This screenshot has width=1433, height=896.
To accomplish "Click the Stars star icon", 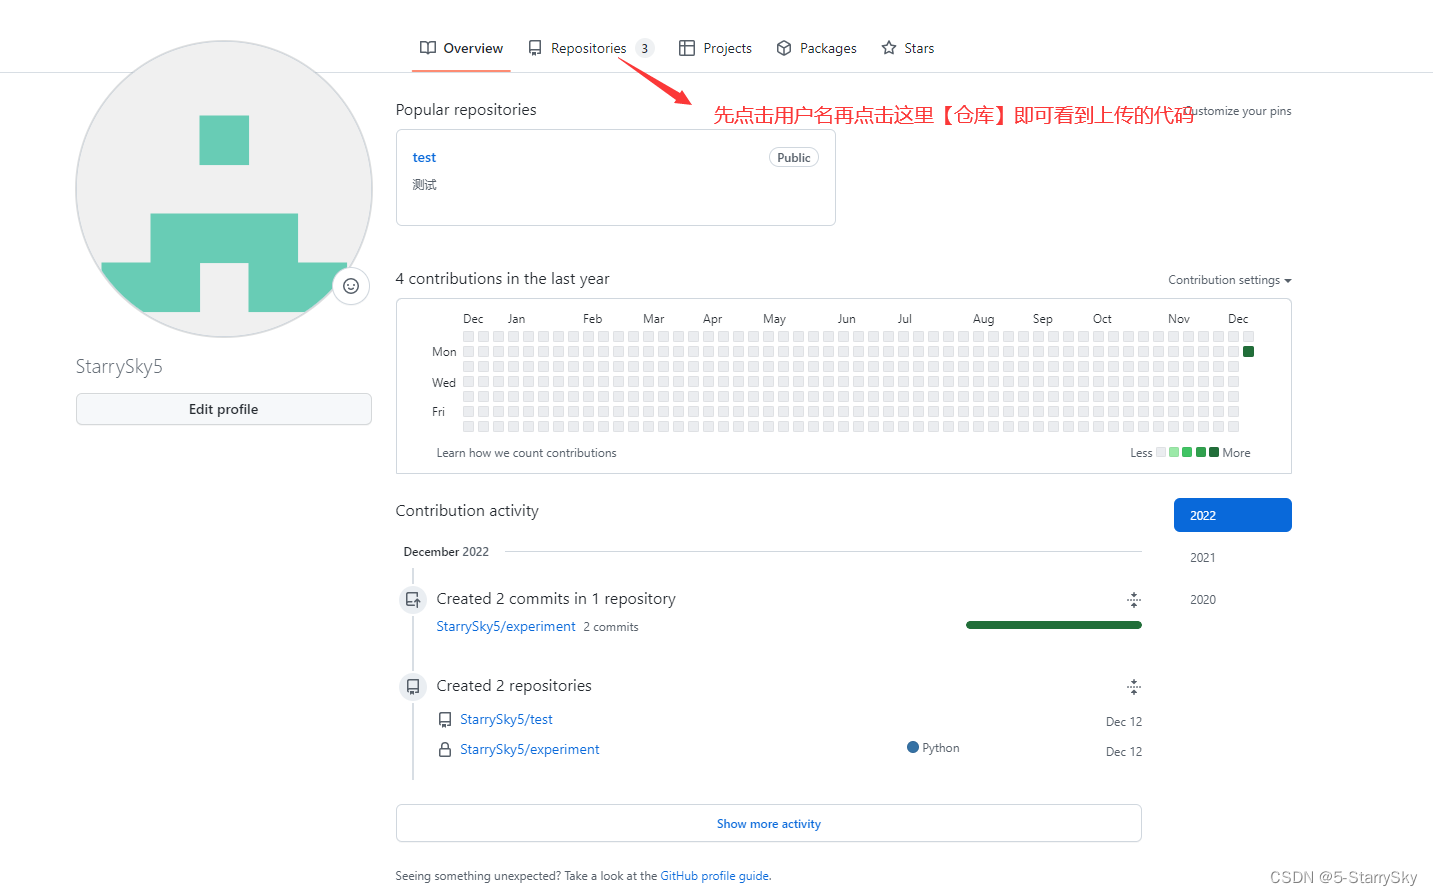I will 889,48.
